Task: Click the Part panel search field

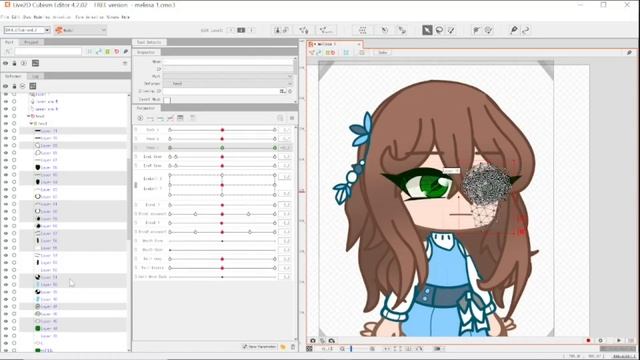Action: (48, 51)
